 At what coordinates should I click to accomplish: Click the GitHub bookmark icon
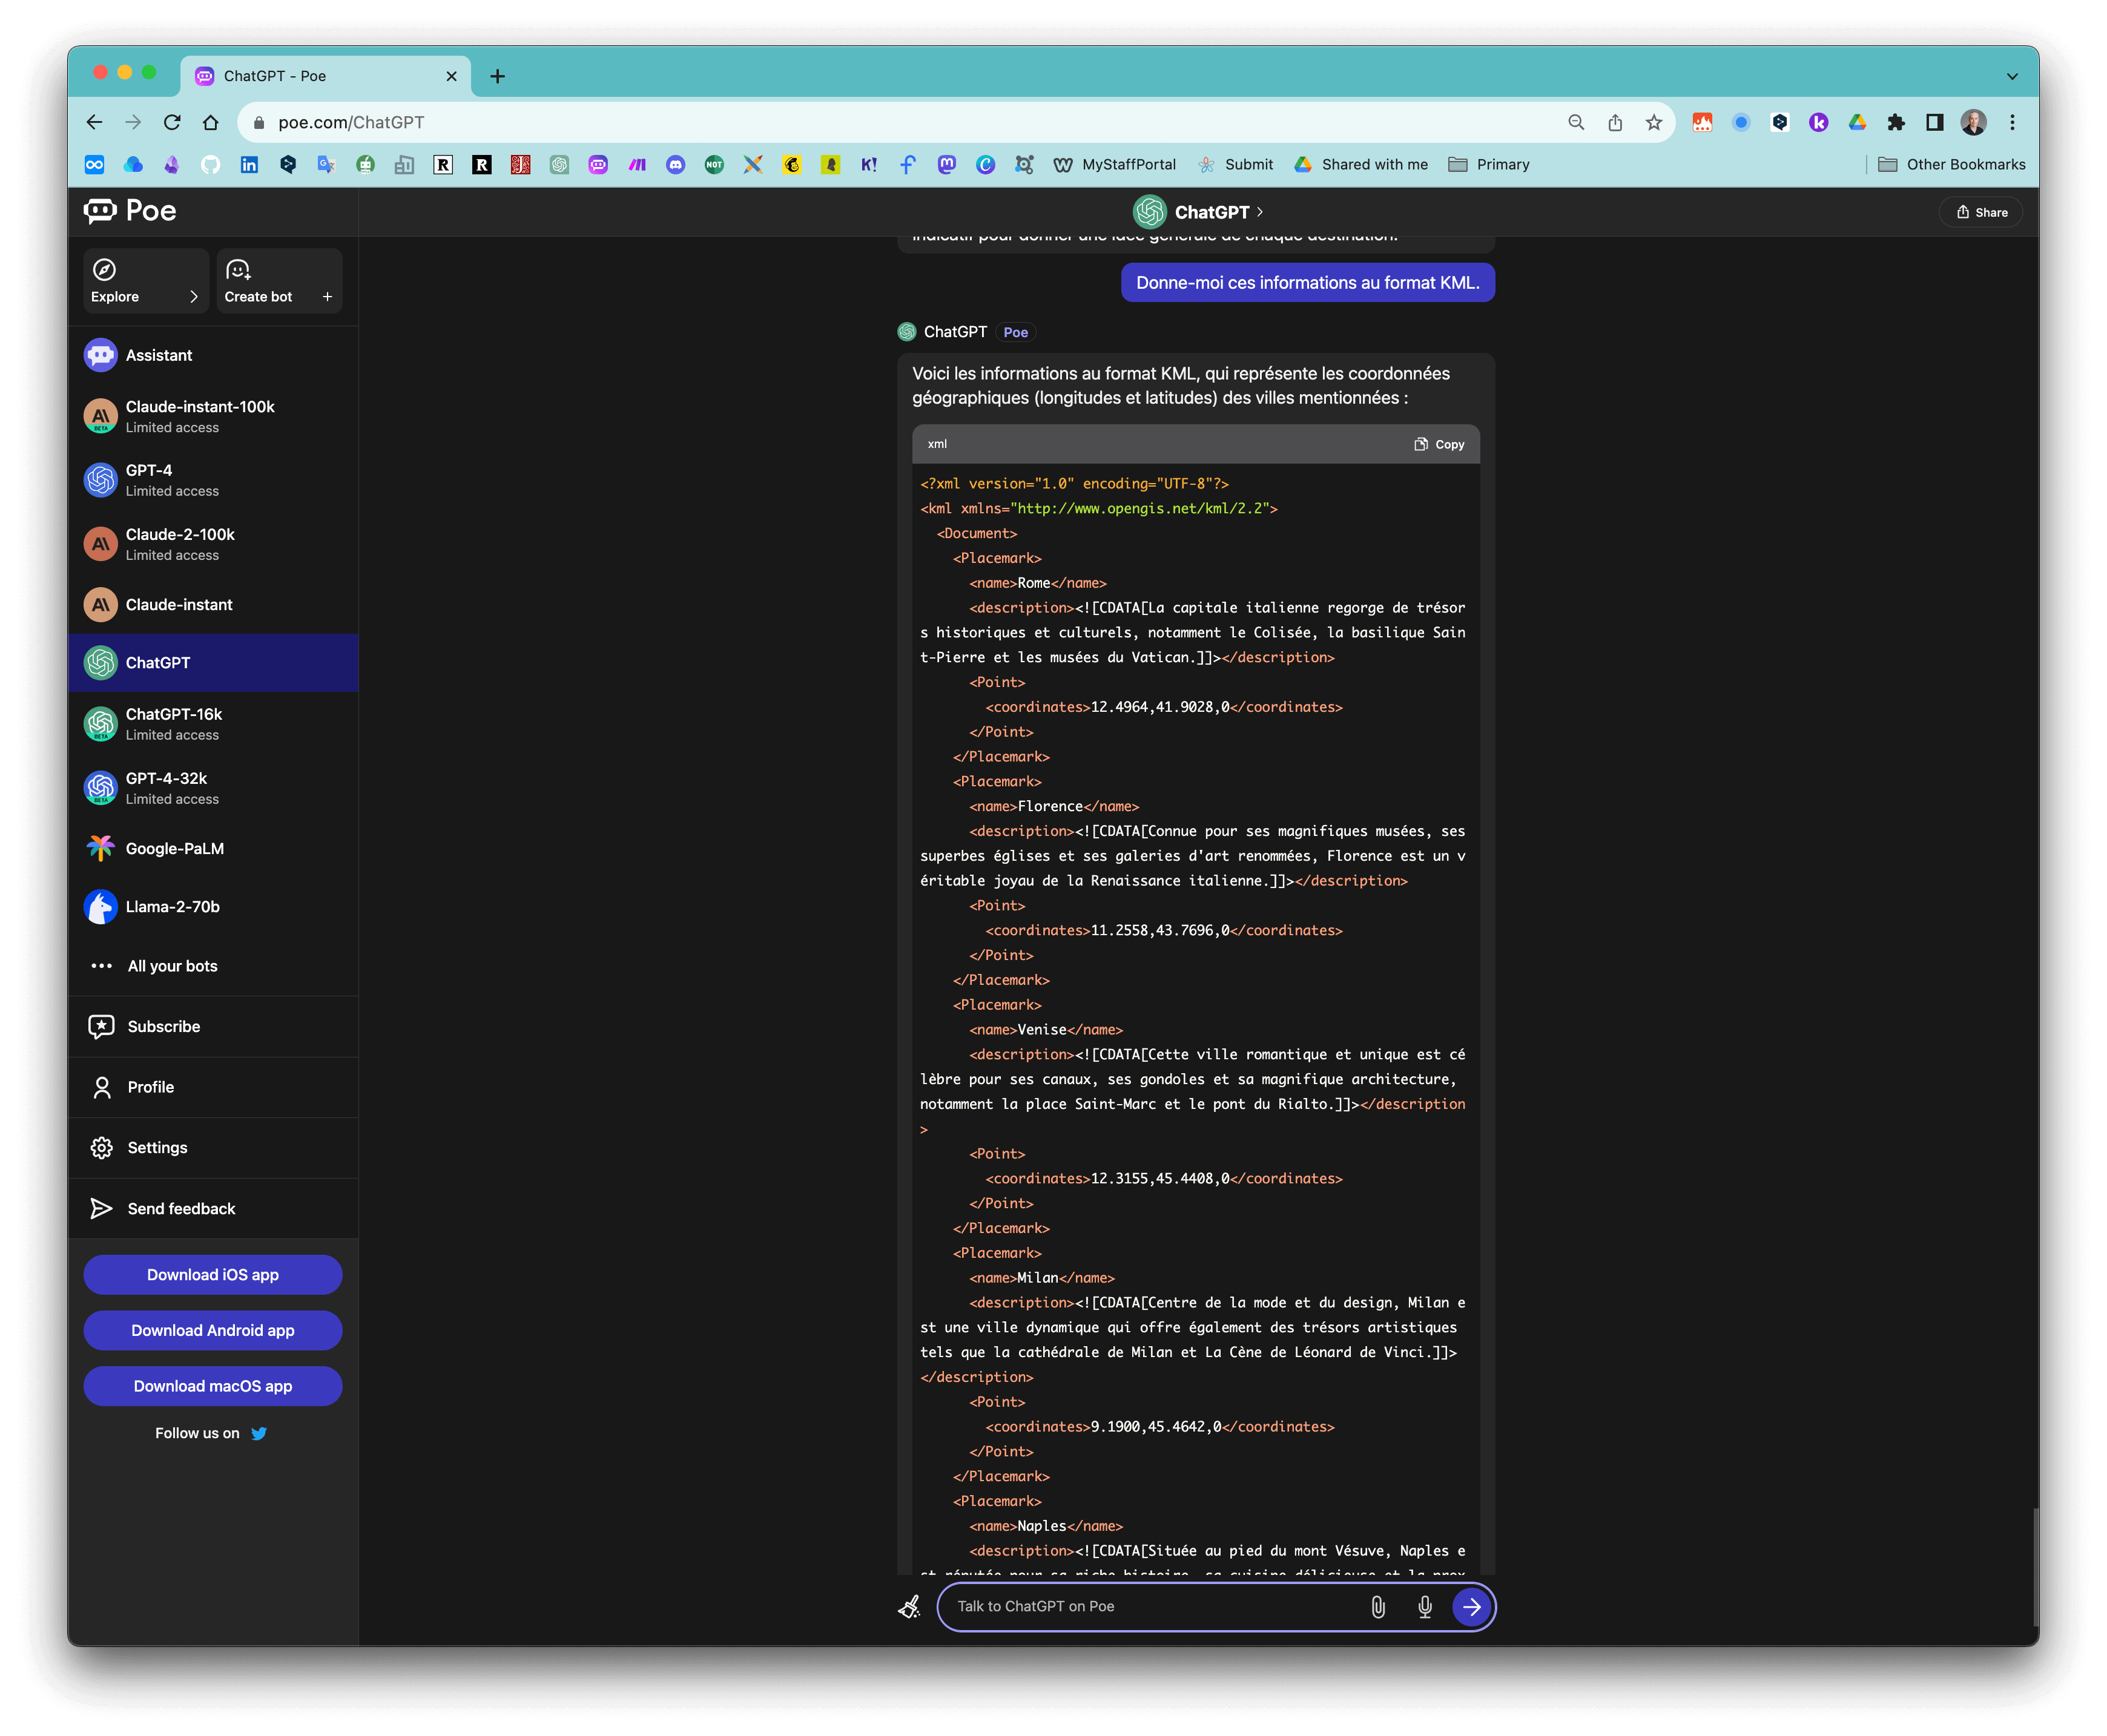point(210,164)
